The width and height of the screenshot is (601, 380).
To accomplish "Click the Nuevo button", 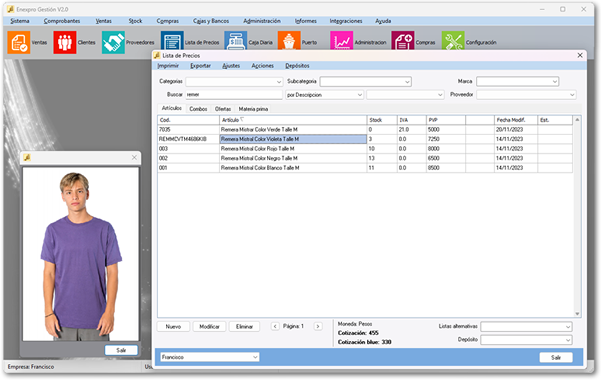I will tap(173, 327).
